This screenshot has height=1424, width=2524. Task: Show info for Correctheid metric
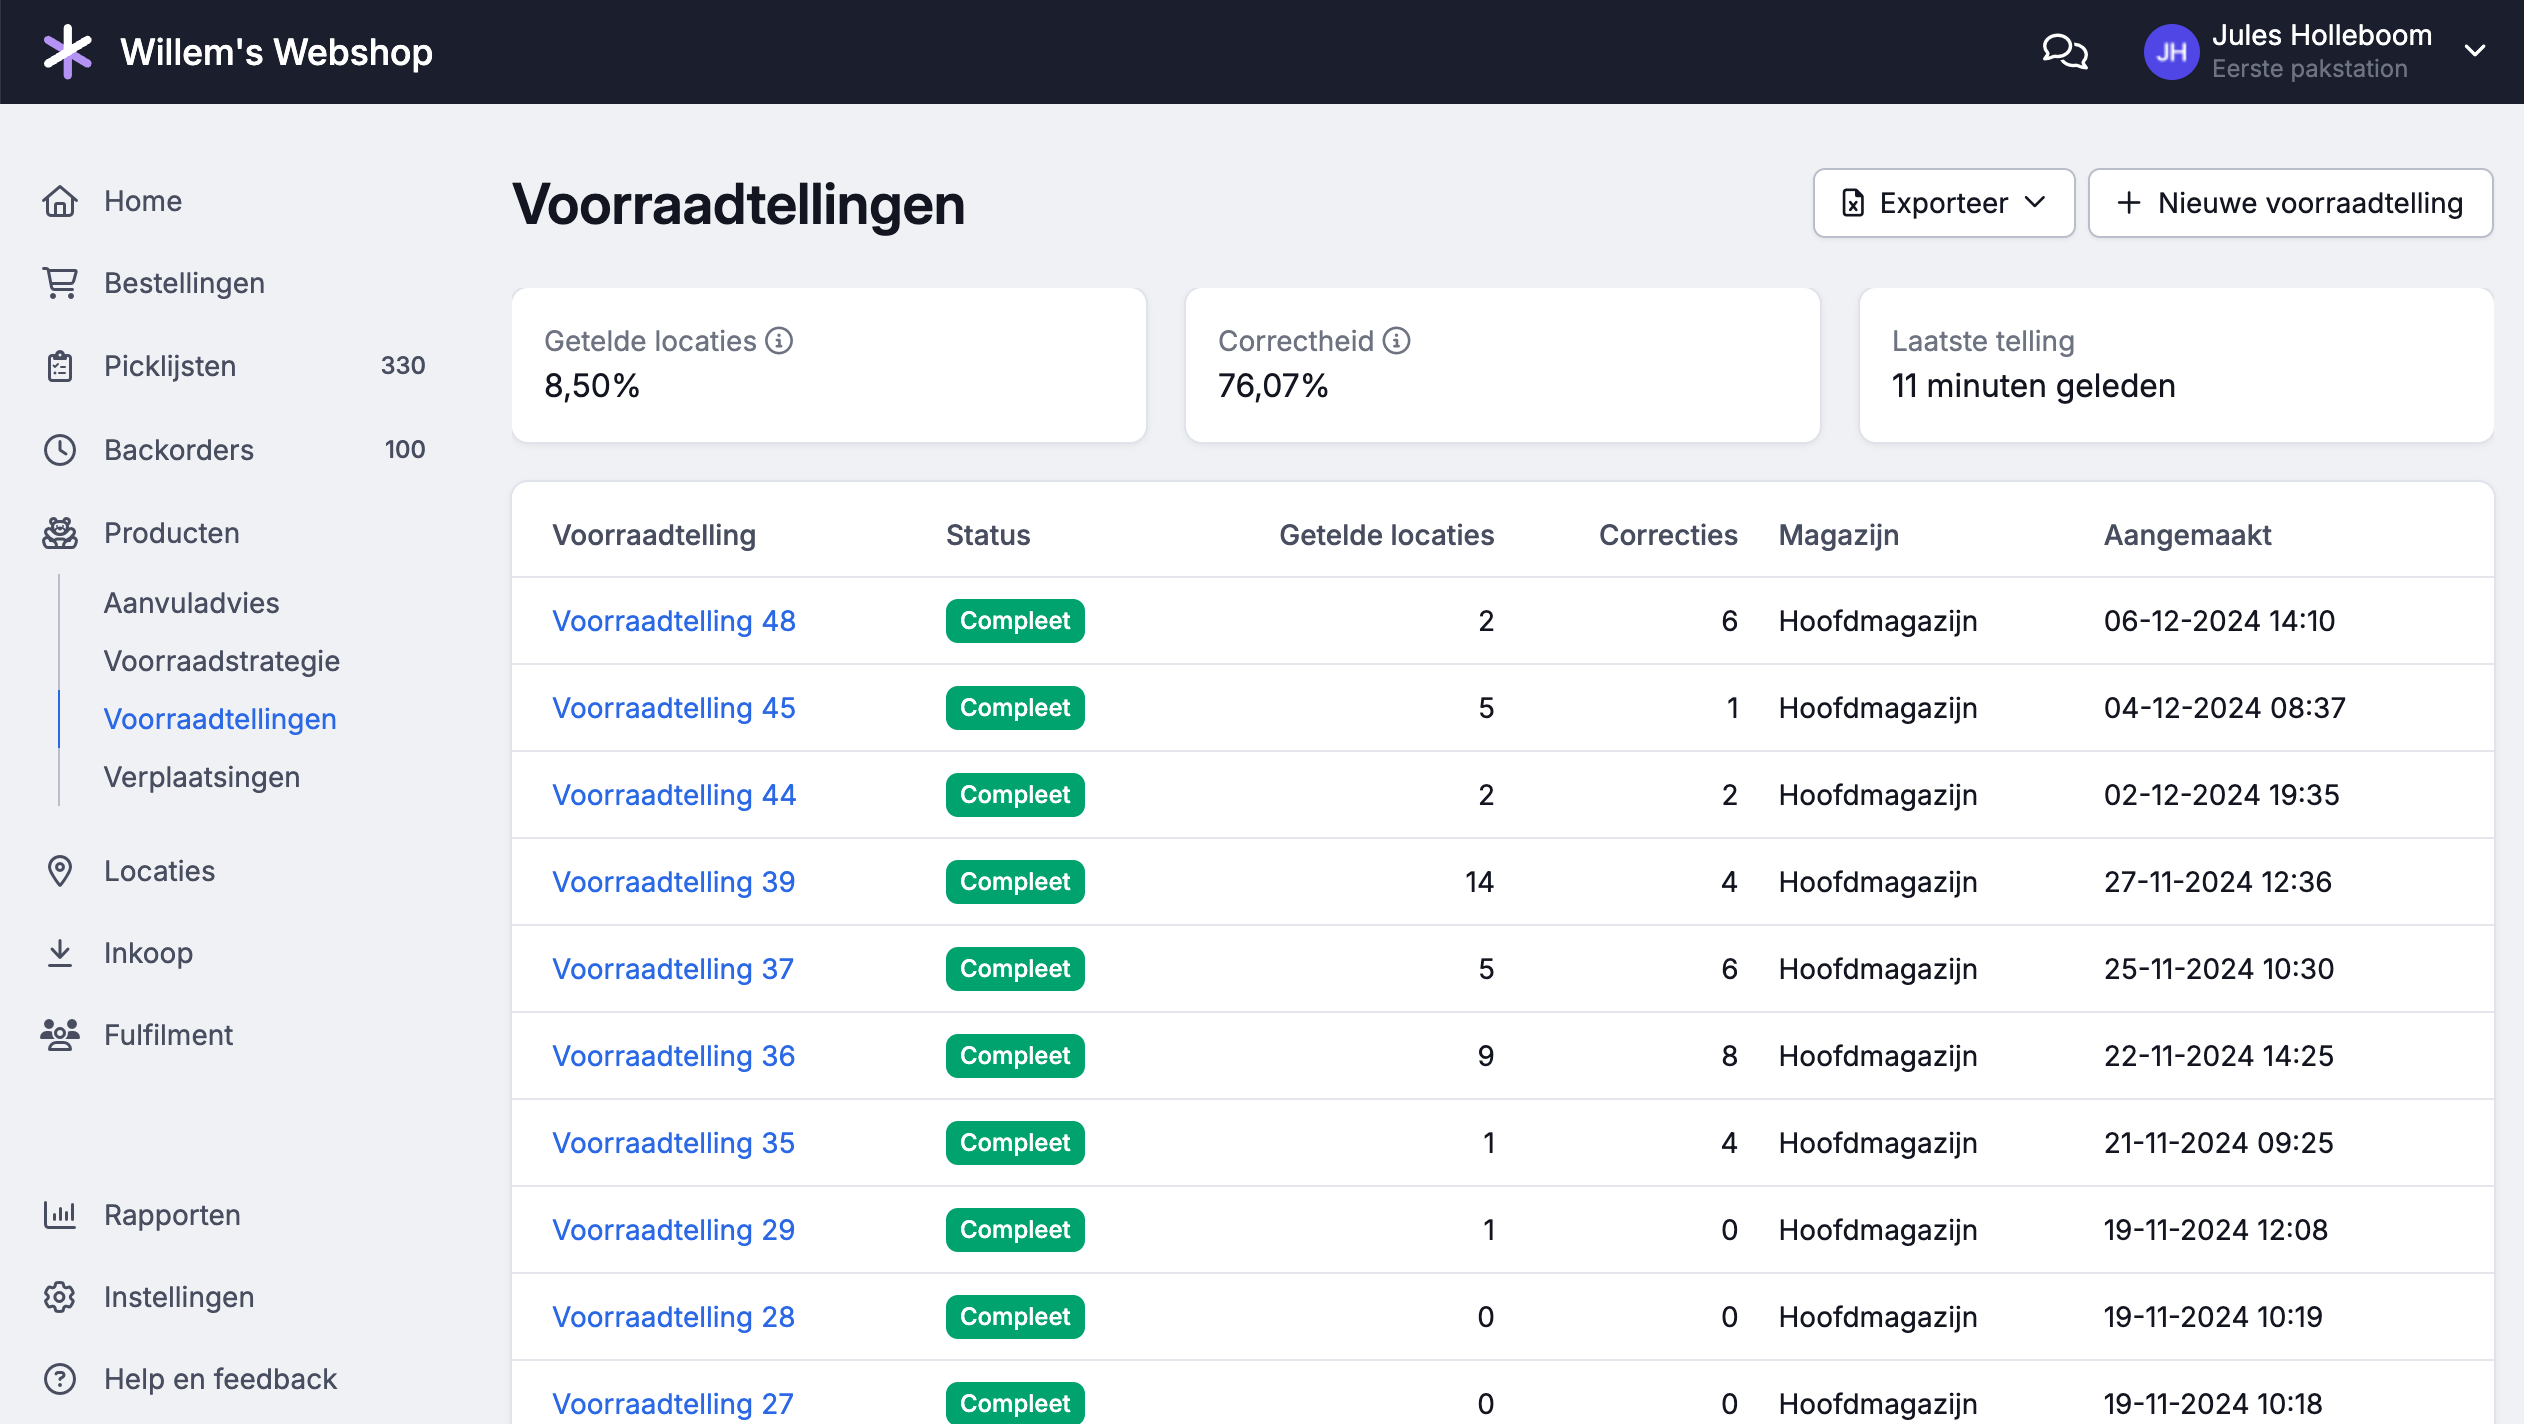click(1397, 341)
